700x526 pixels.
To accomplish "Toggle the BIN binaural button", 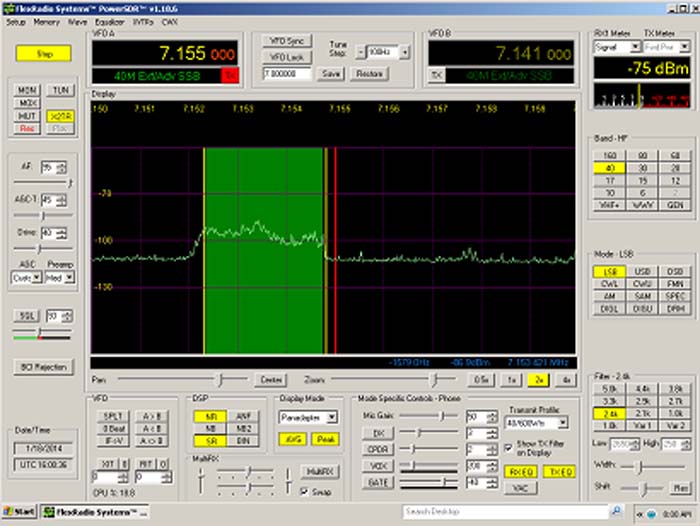I will click(243, 441).
